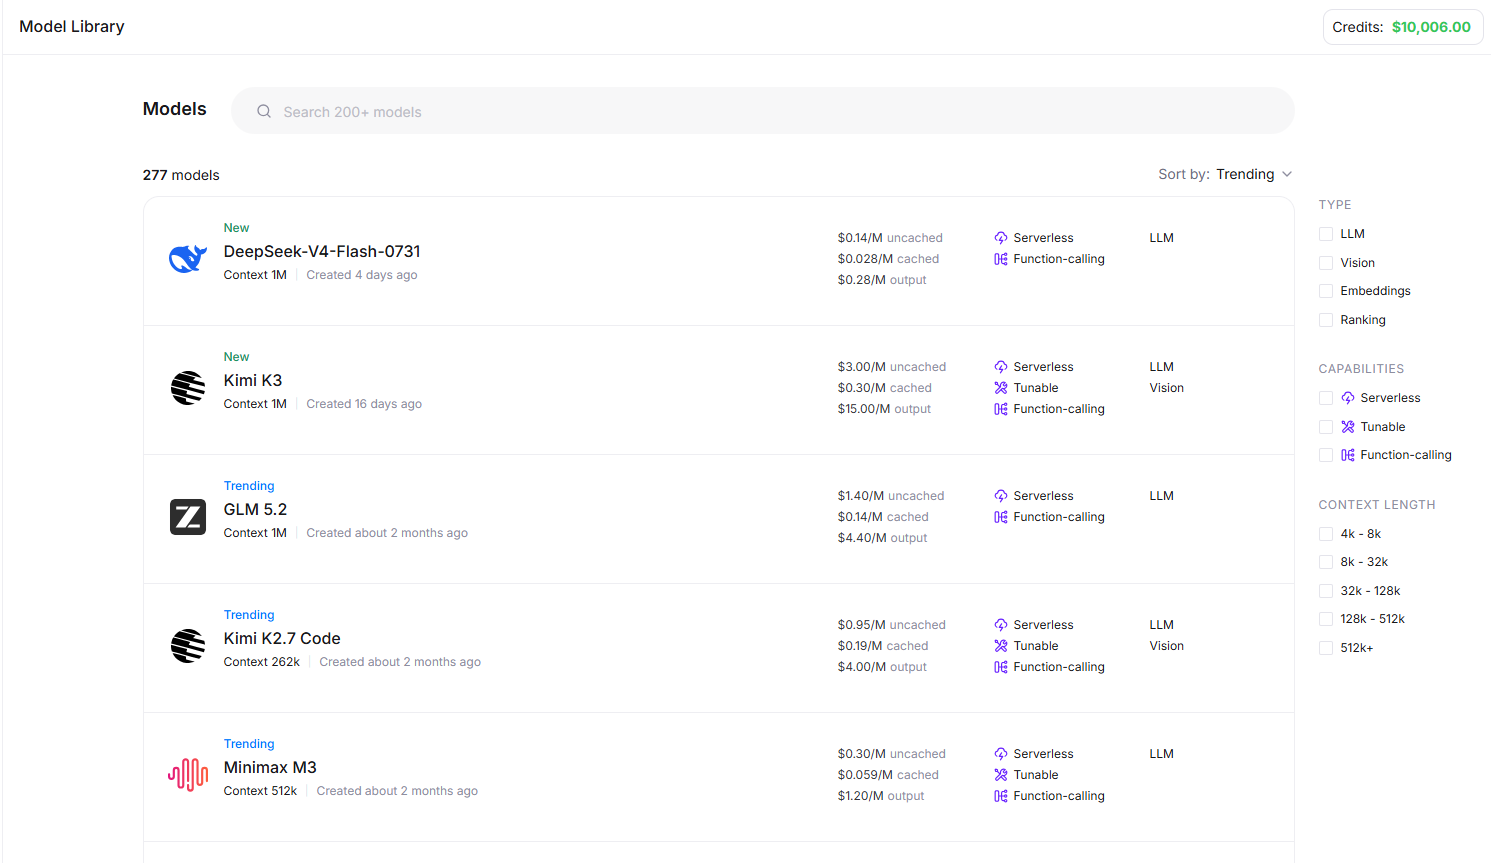Click the Kimi K3 striped logo icon
Viewport: 1491px width, 863px height.
[188, 388]
